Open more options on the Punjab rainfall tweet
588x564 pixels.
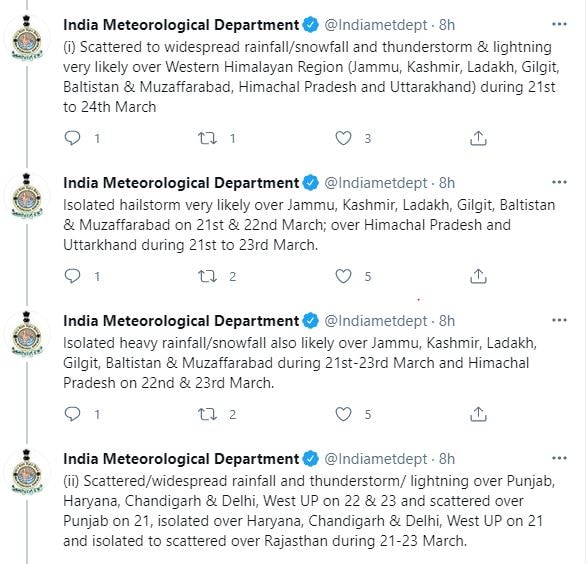[x=560, y=458]
